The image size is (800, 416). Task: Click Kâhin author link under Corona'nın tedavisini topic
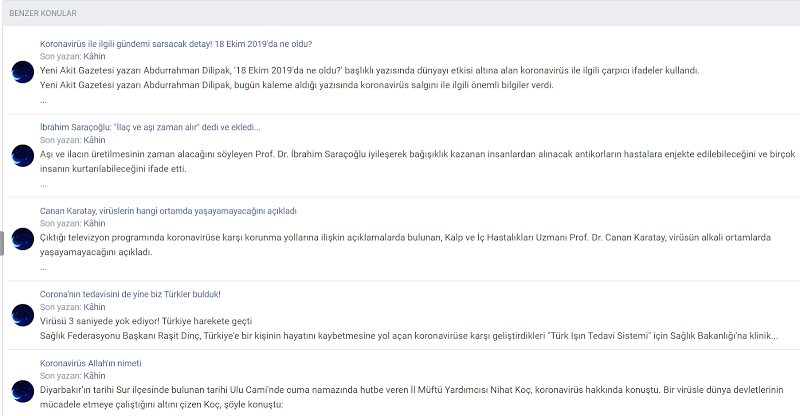point(94,307)
